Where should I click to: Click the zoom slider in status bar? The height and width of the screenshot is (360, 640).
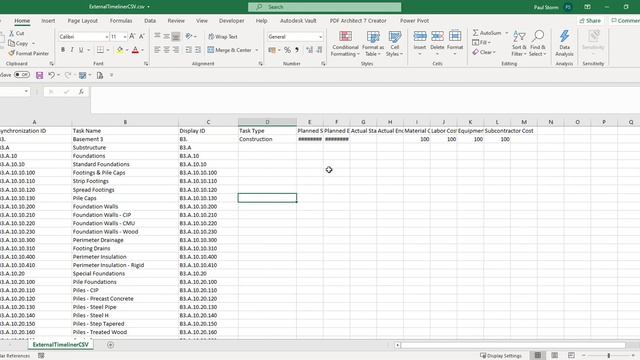pyautogui.click(x=609, y=356)
